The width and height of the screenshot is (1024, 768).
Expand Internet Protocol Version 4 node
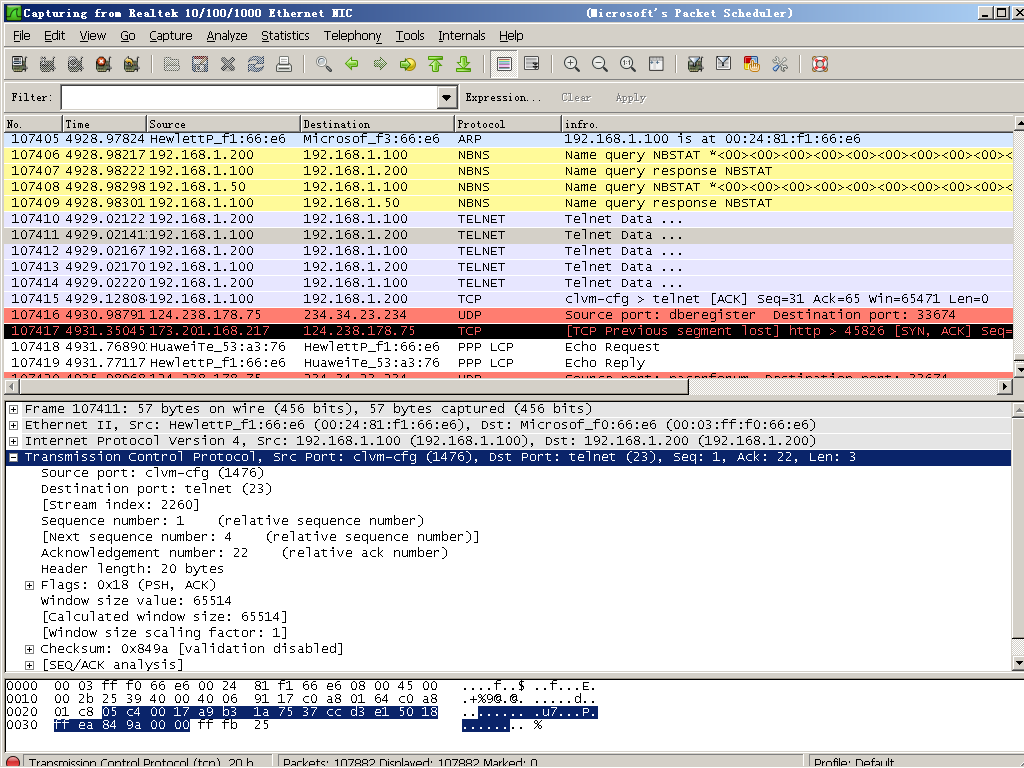[13, 441]
